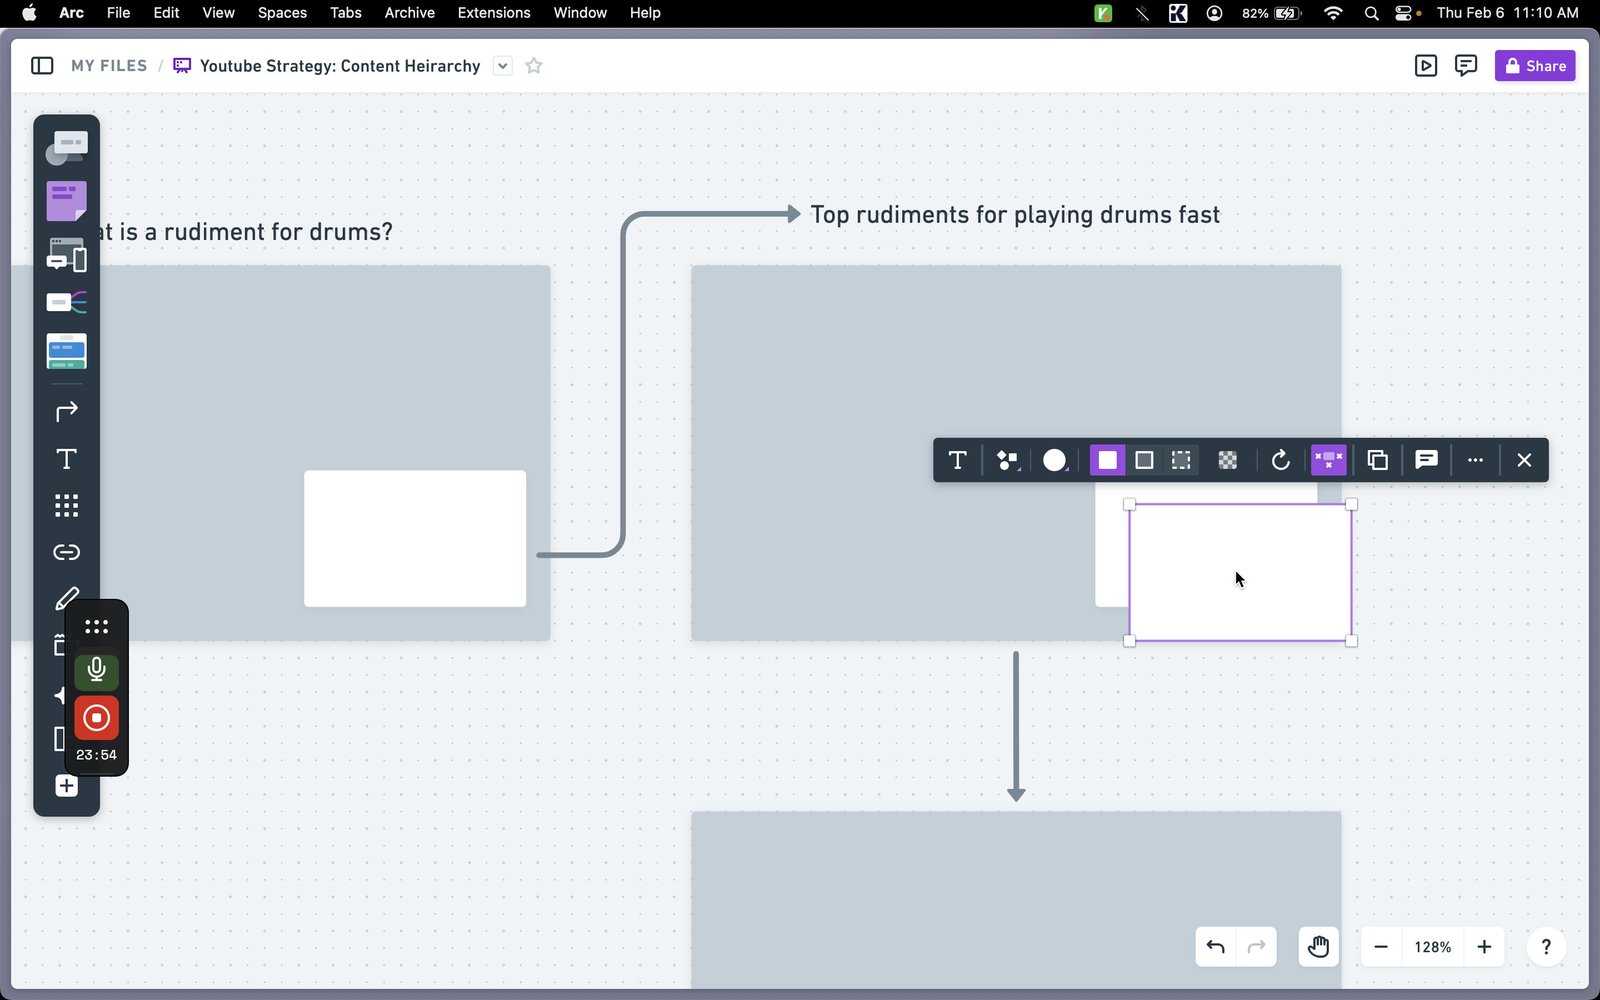Open text options in shape toolbar
1600x1000 pixels.
click(x=957, y=460)
